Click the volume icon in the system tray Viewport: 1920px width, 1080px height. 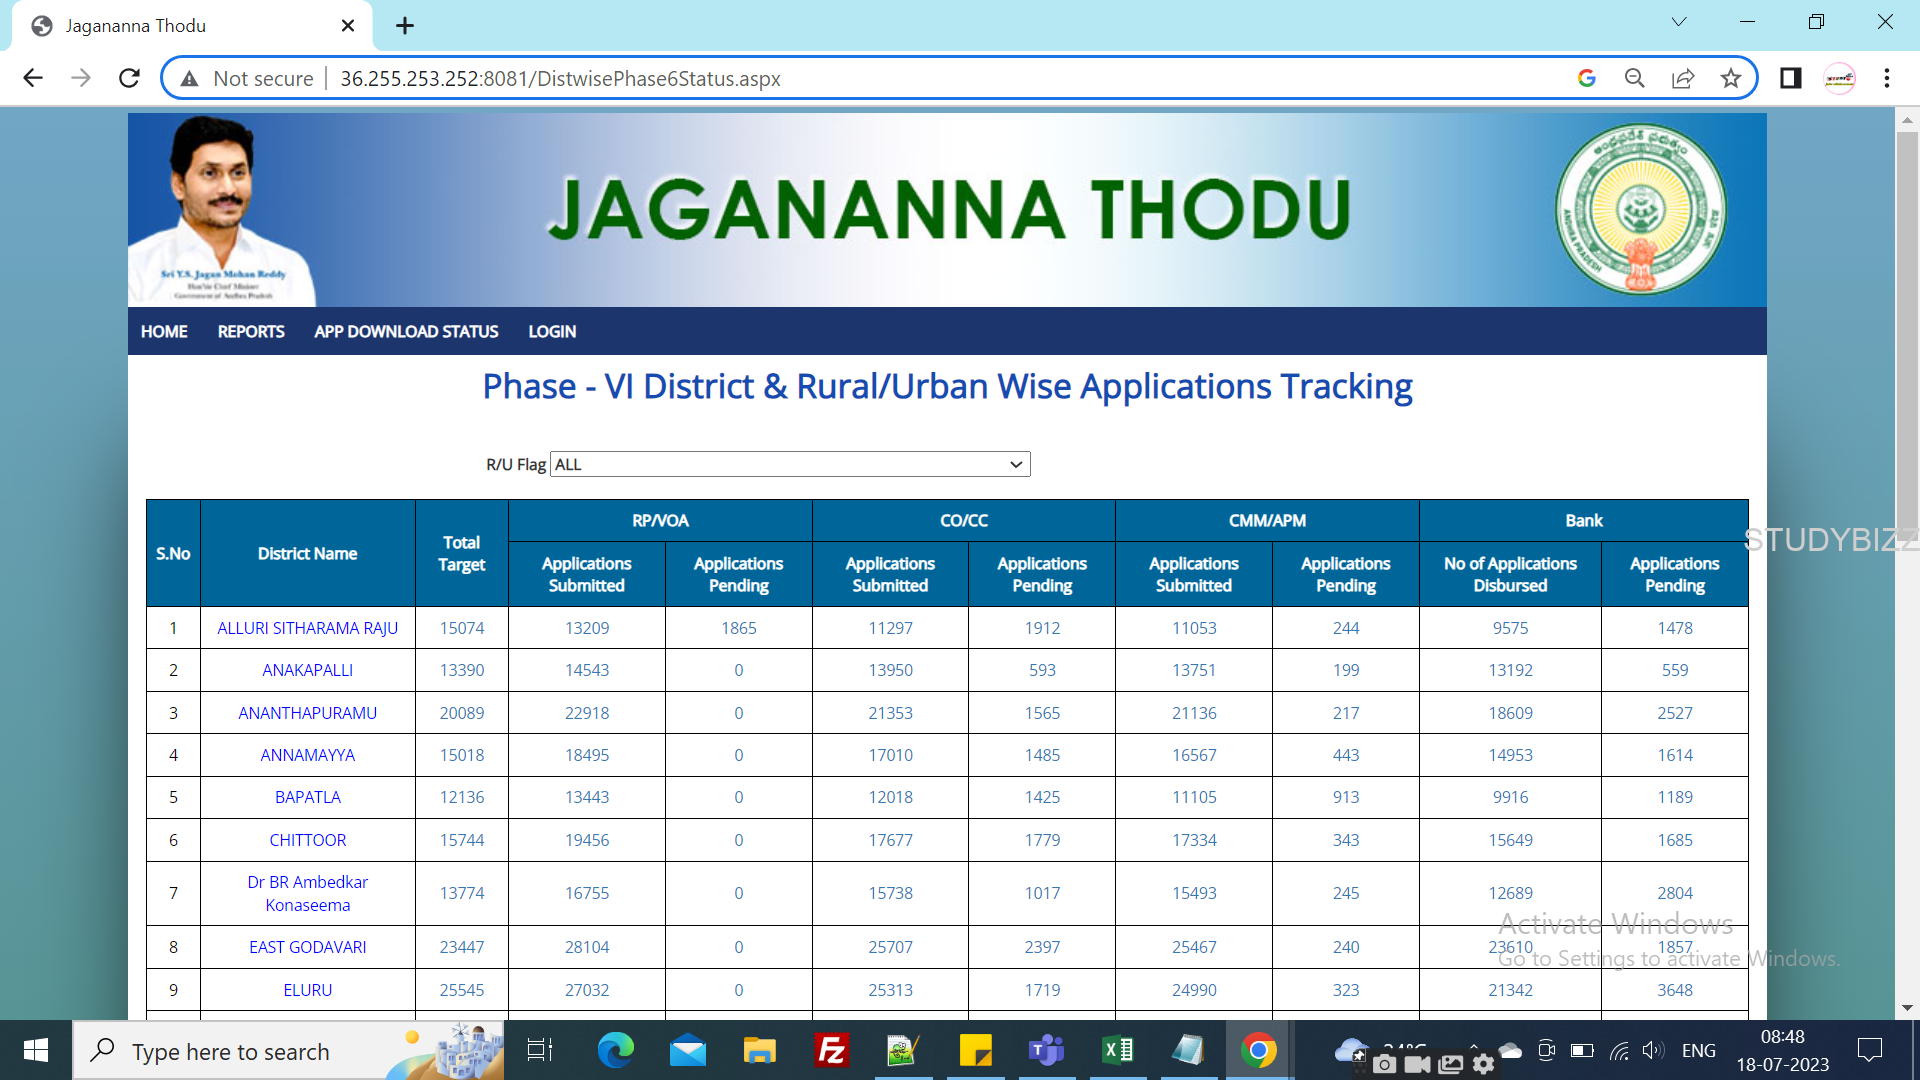1652,1050
